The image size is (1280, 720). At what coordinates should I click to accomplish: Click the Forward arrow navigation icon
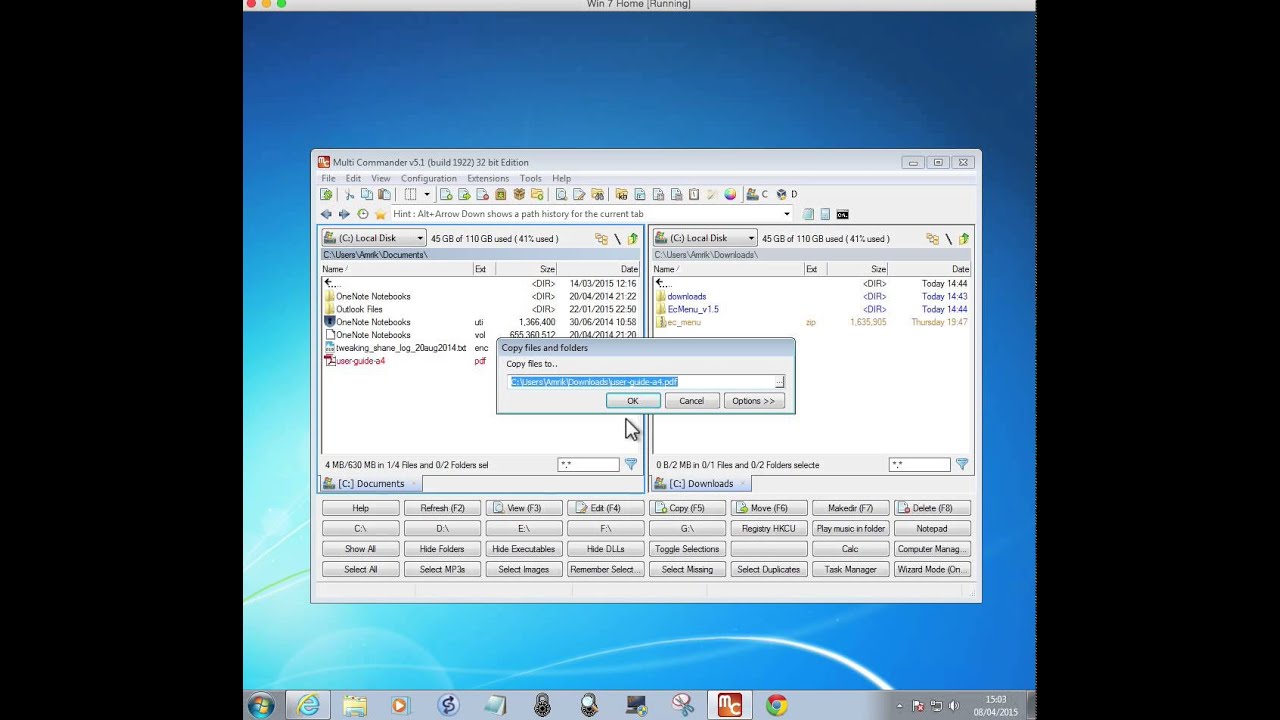coord(344,214)
